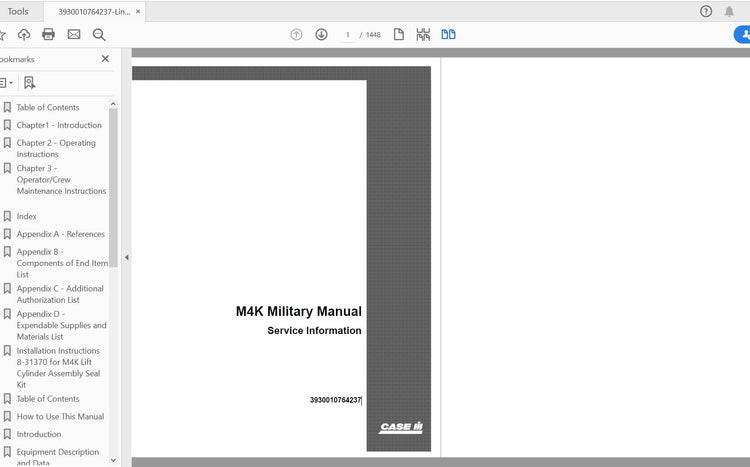
Task: Collapse the navigation pane arrow
Action: [x=127, y=257]
